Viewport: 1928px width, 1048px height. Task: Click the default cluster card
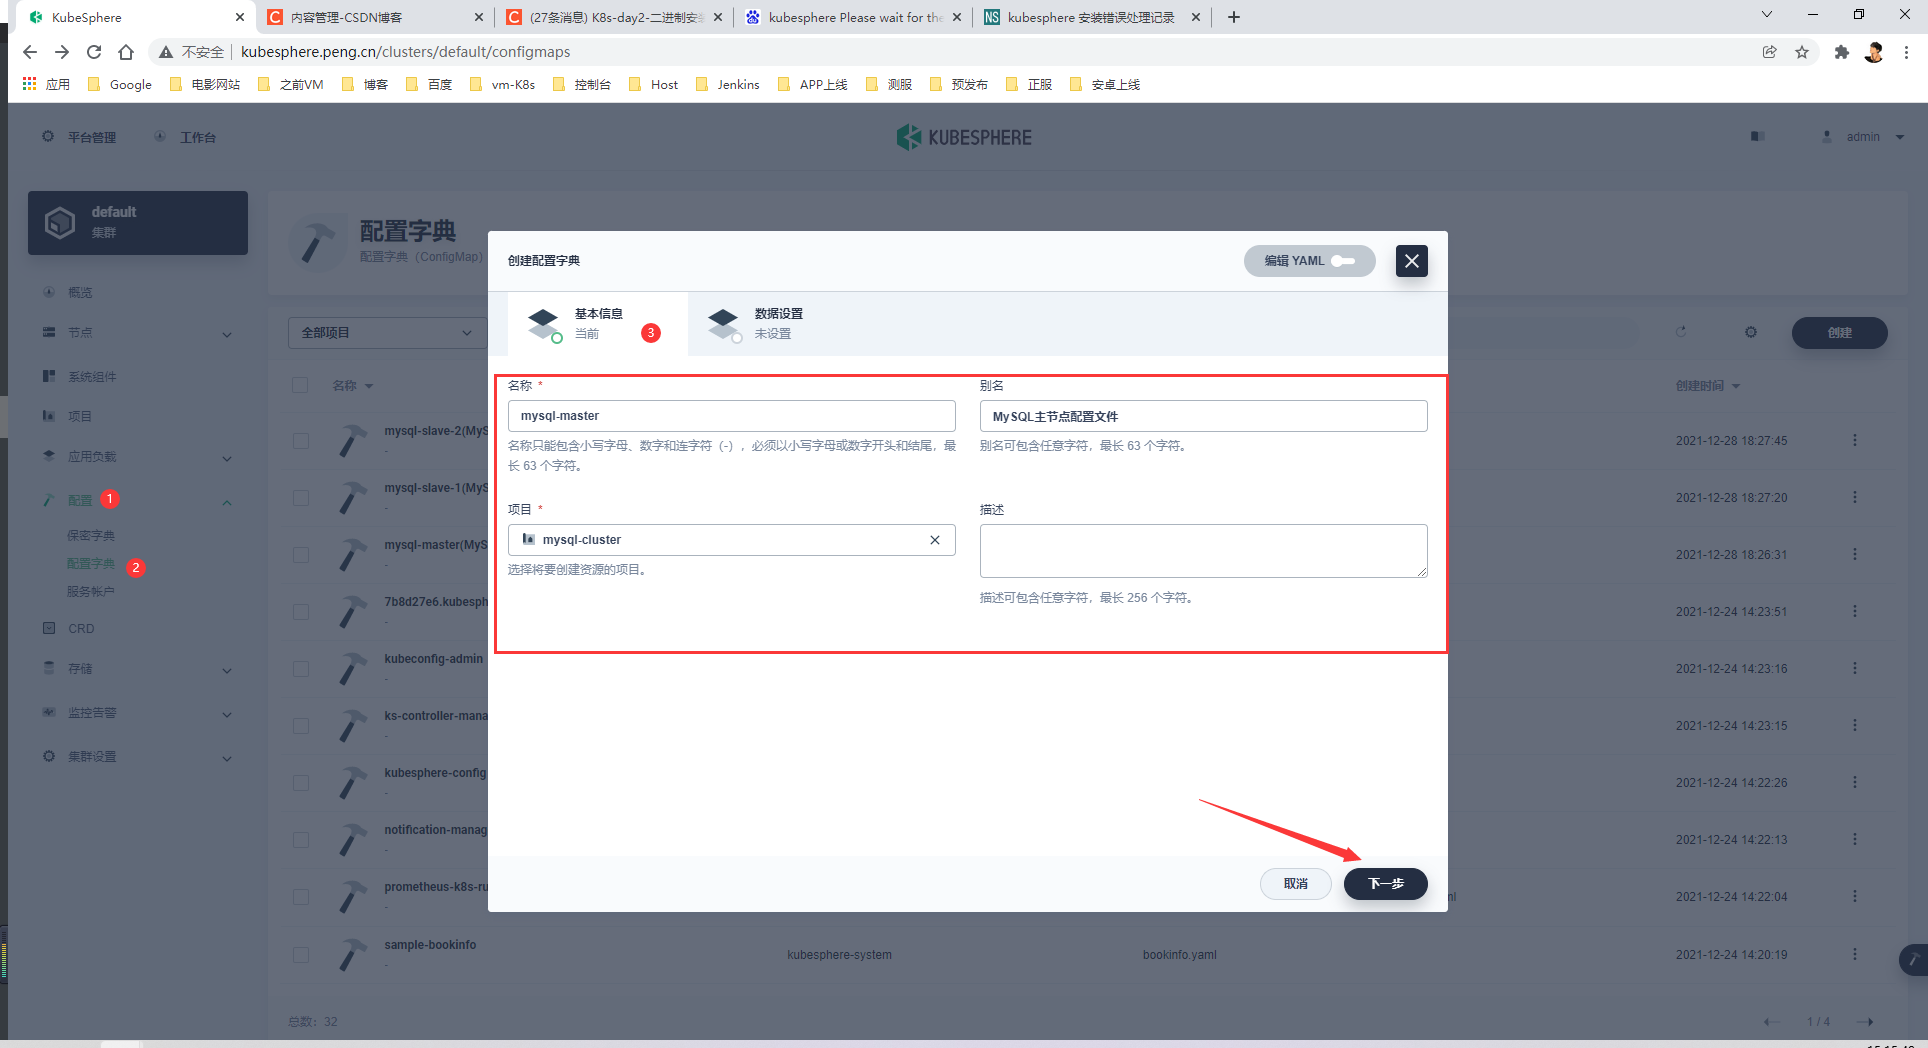click(138, 222)
